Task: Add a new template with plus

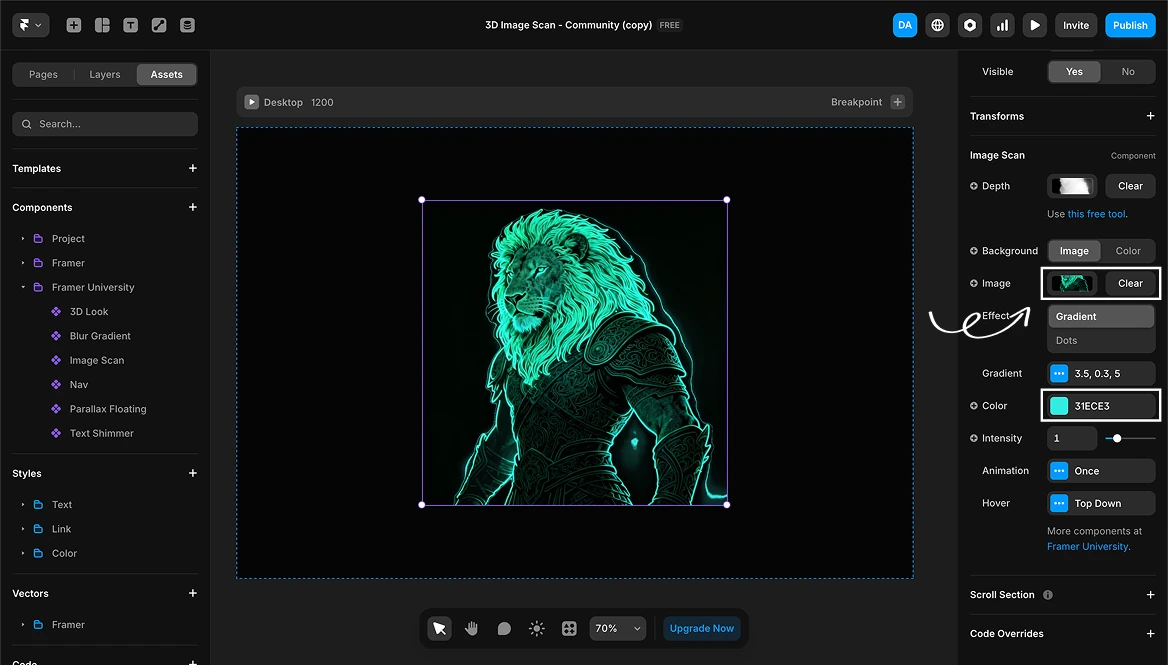Action: click(x=193, y=168)
